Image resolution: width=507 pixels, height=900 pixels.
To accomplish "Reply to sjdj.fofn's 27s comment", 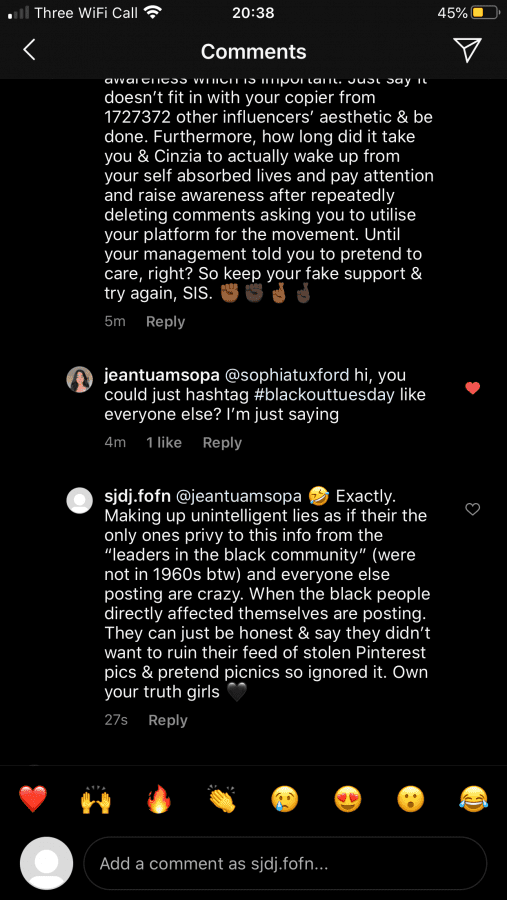I will coord(168,720).
